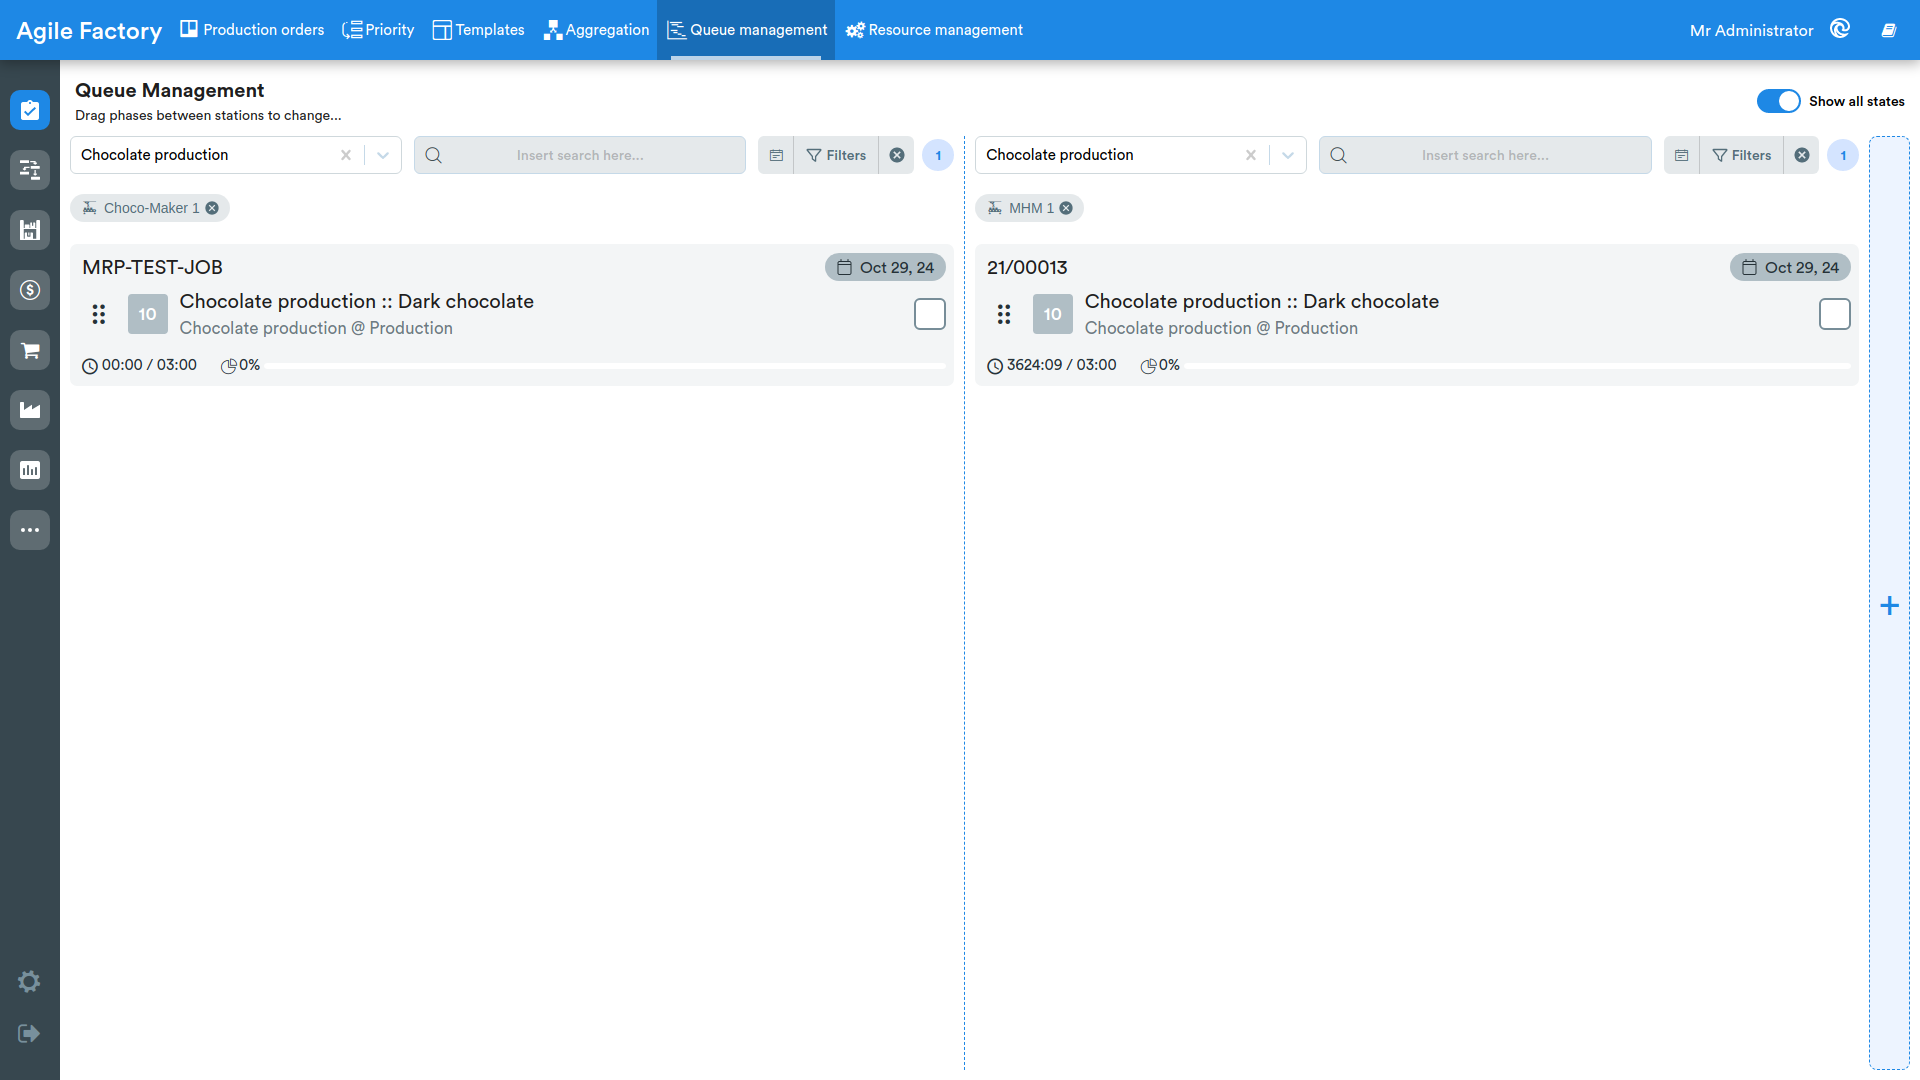
Task: Open the book icon in the header
Action: (x=1889, y=30)
